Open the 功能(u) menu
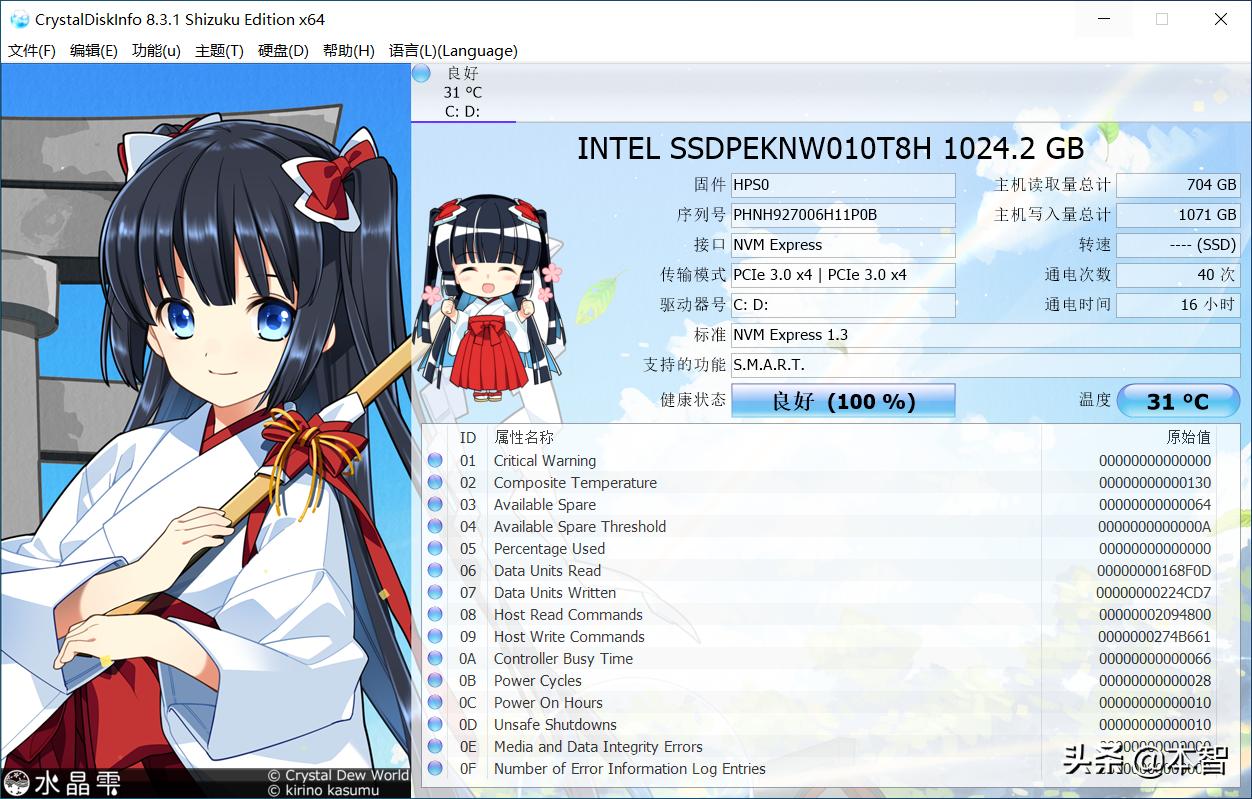 (157, 51)
